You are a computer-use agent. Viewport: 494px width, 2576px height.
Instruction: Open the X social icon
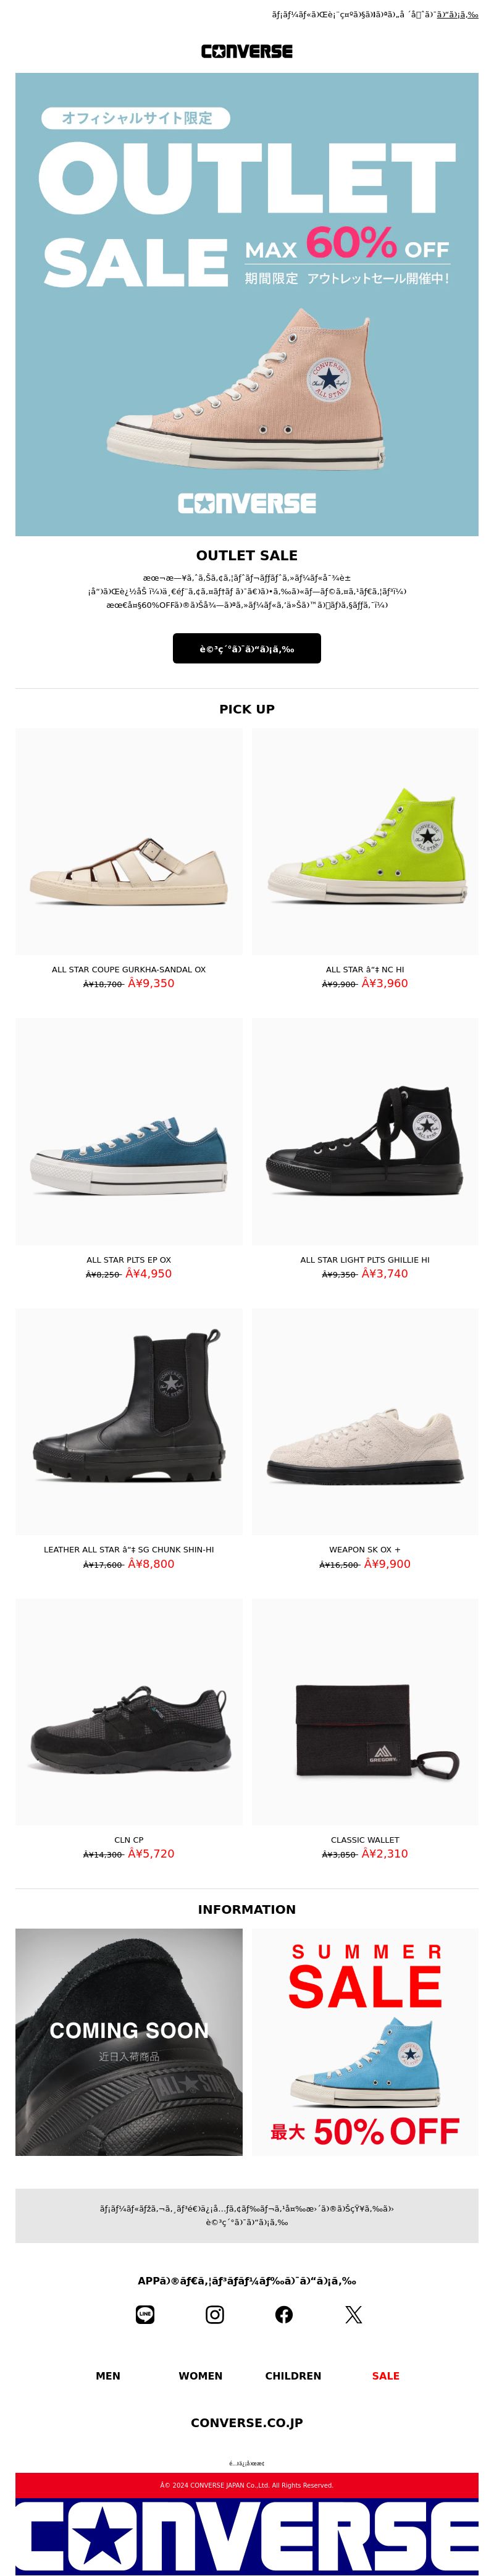[x=354, y=2314]
